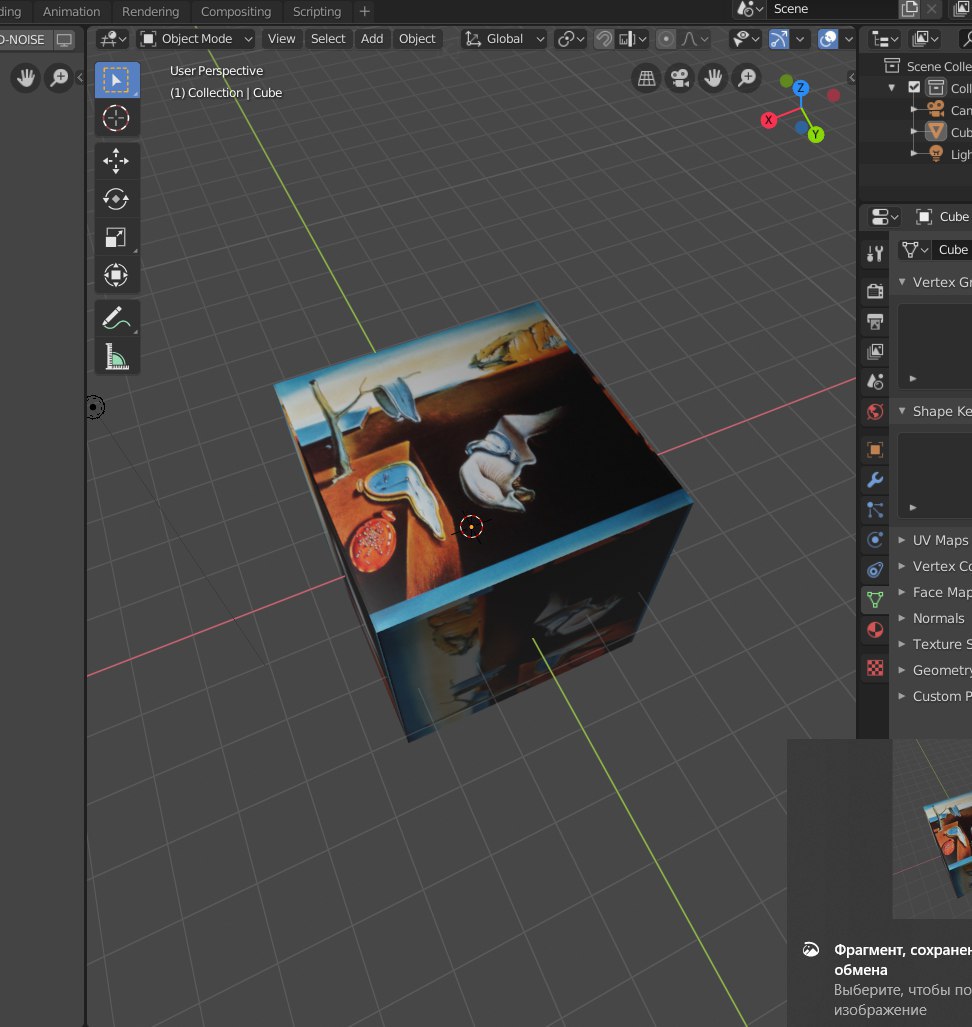
Task: Select the Annotate pencil tool
Action: click(117, 318)
